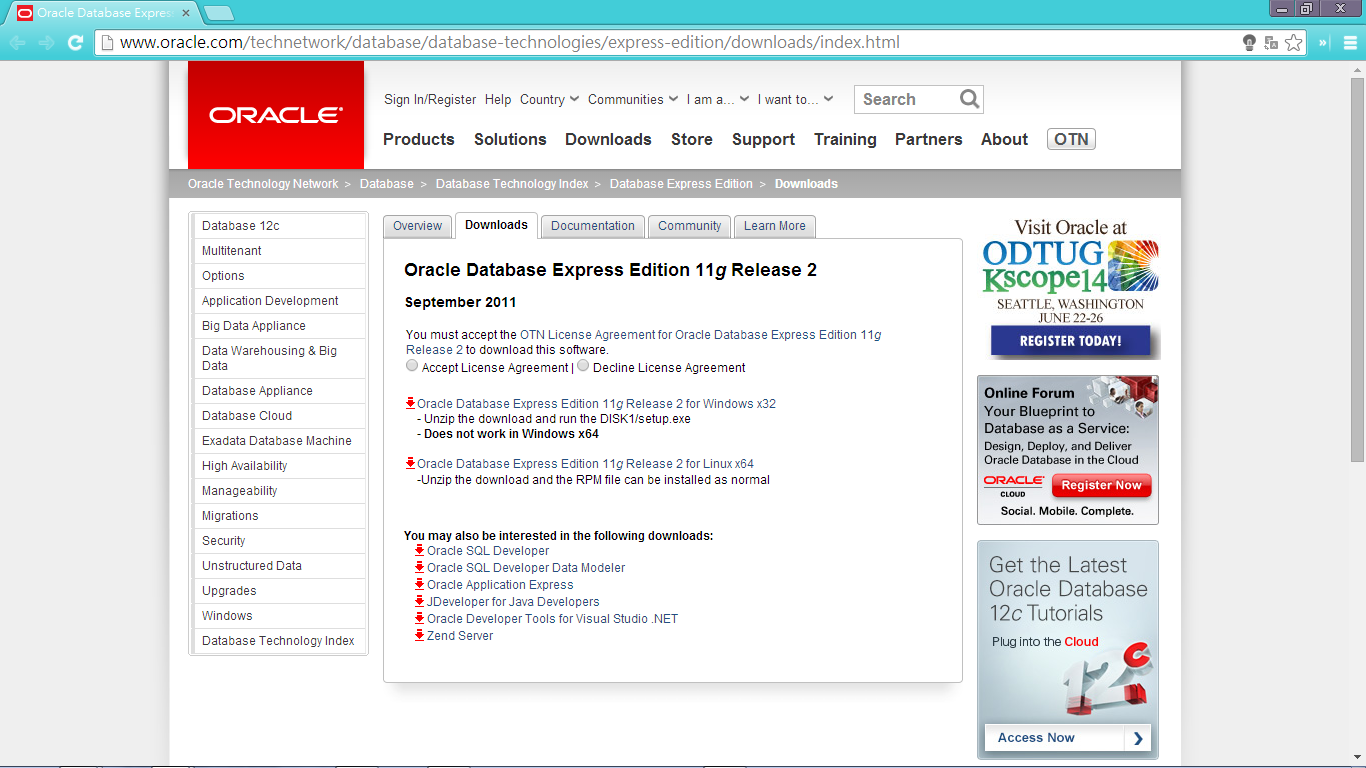Image resolution: width=1366 pixels, height=768 pixels.
Task: Click red download arrow for Windows x32
Action: (410, 403)
